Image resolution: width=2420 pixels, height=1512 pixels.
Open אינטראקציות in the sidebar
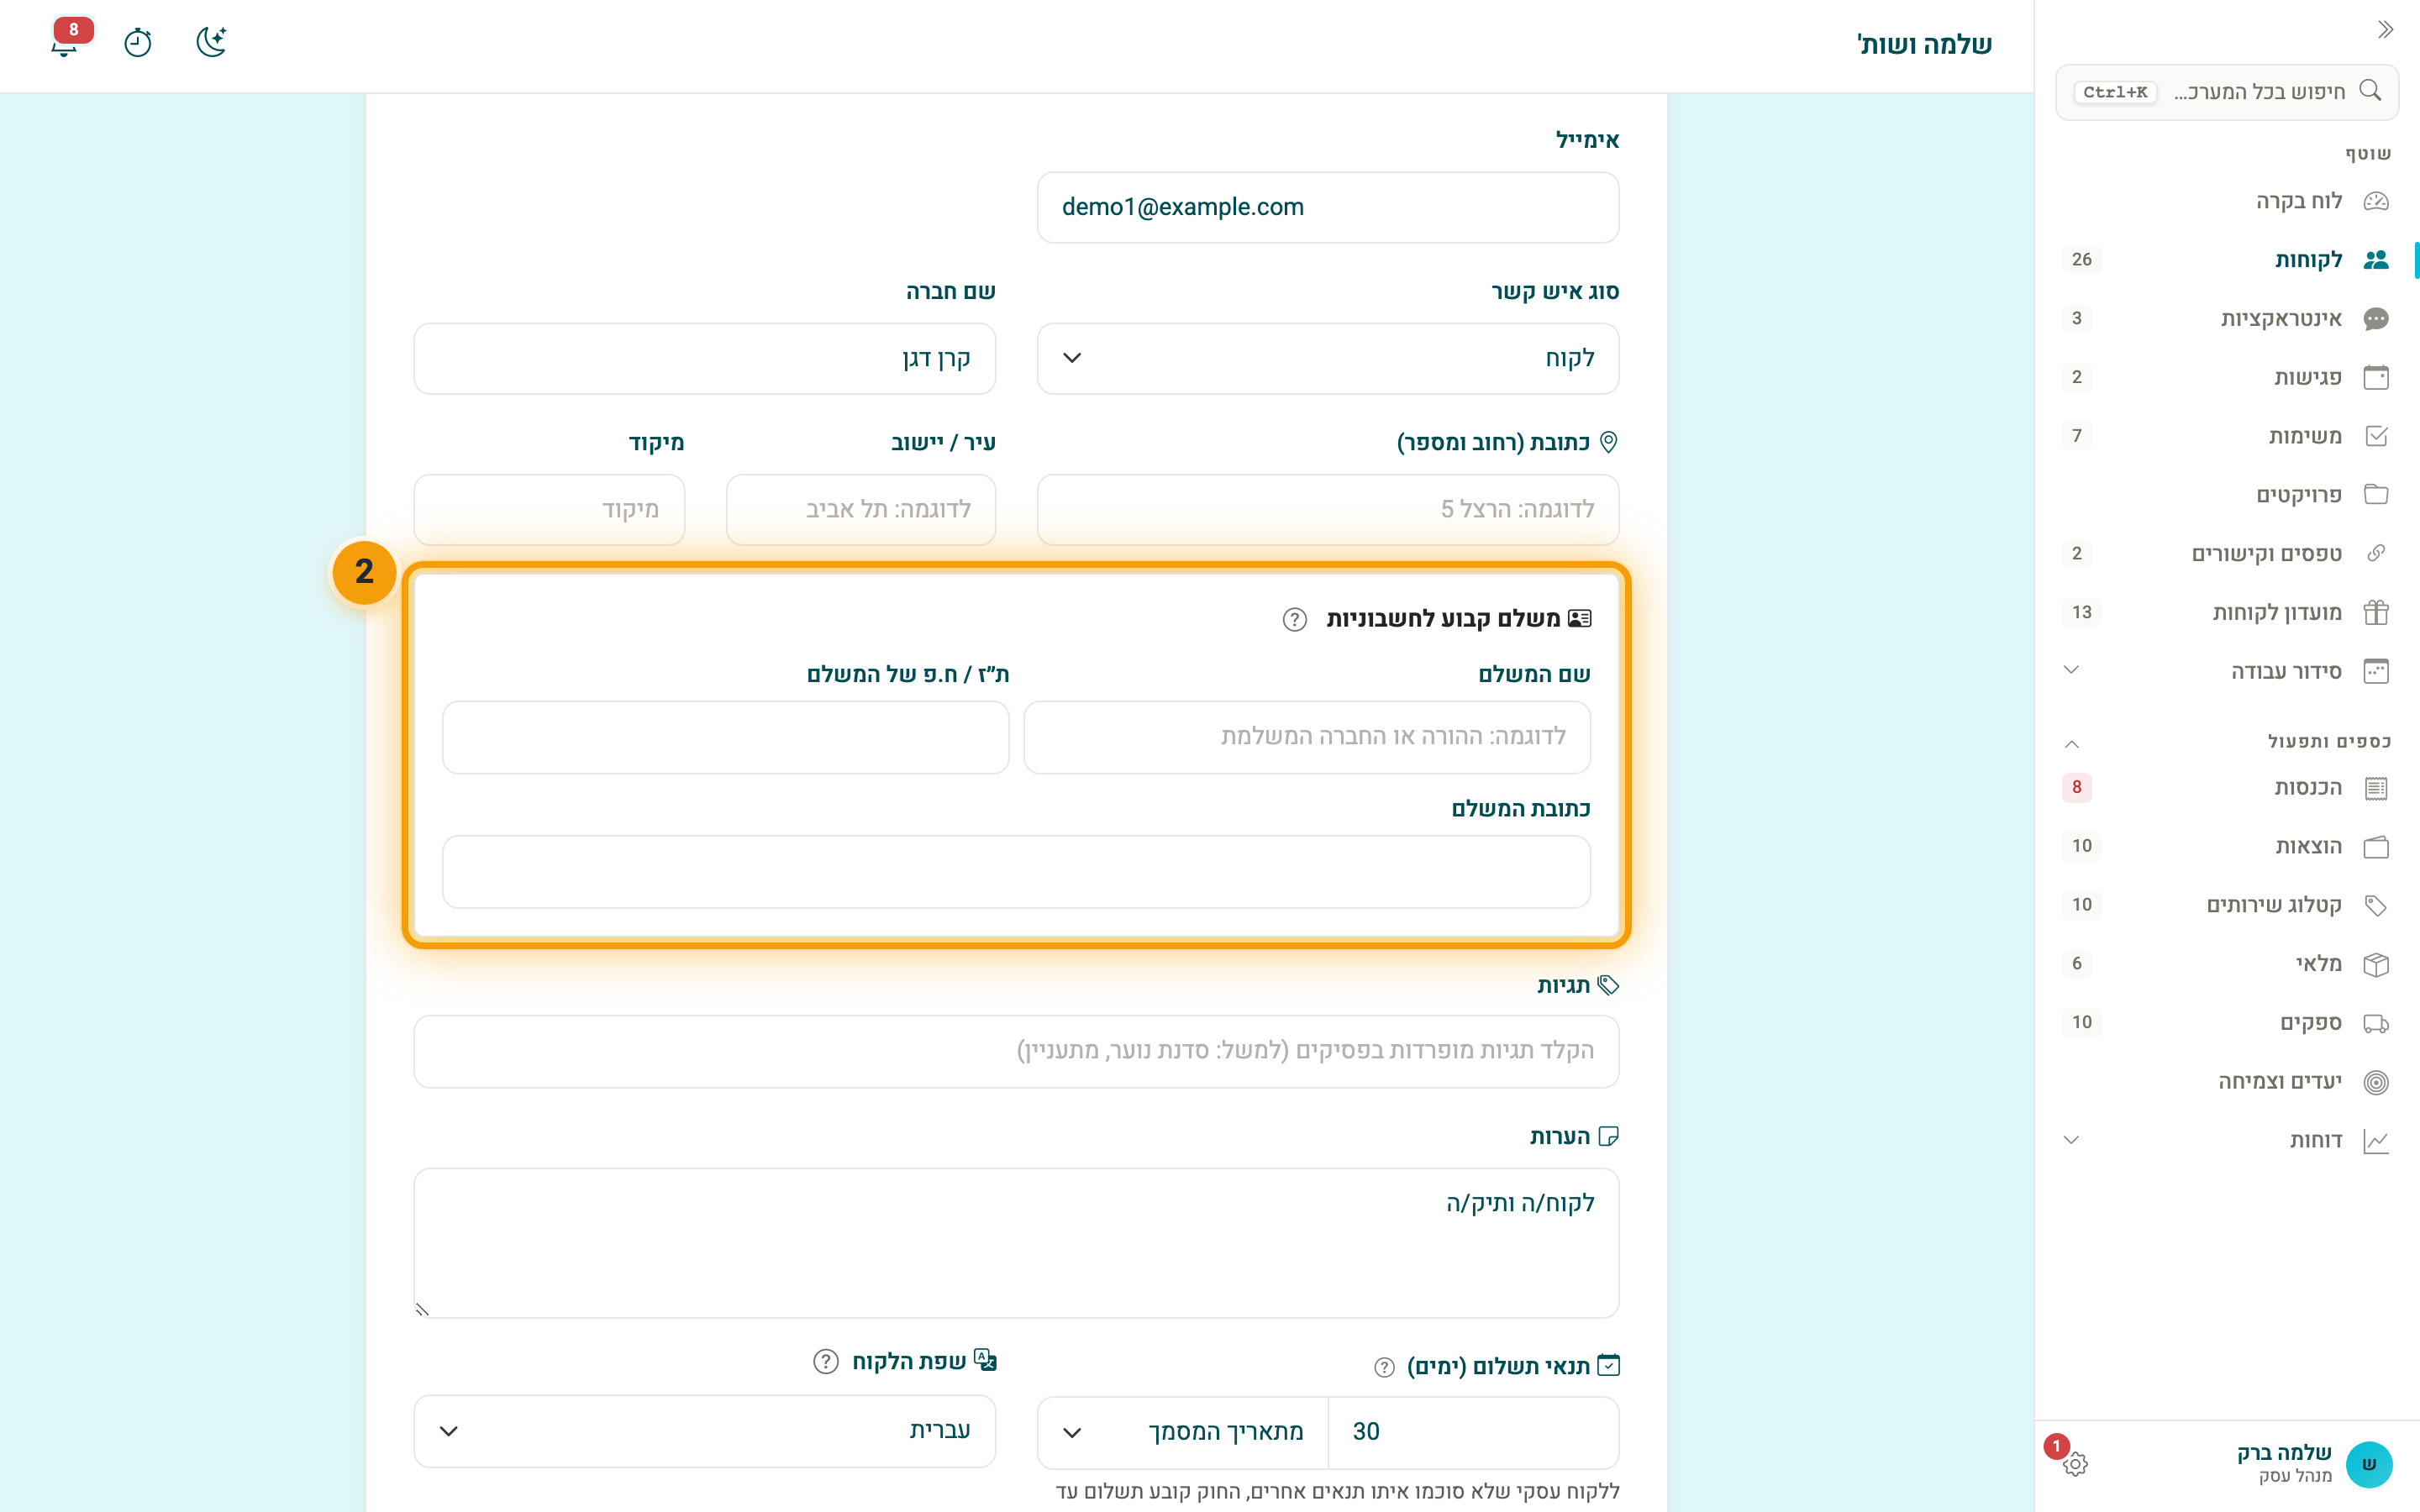tap(2226, 319)
